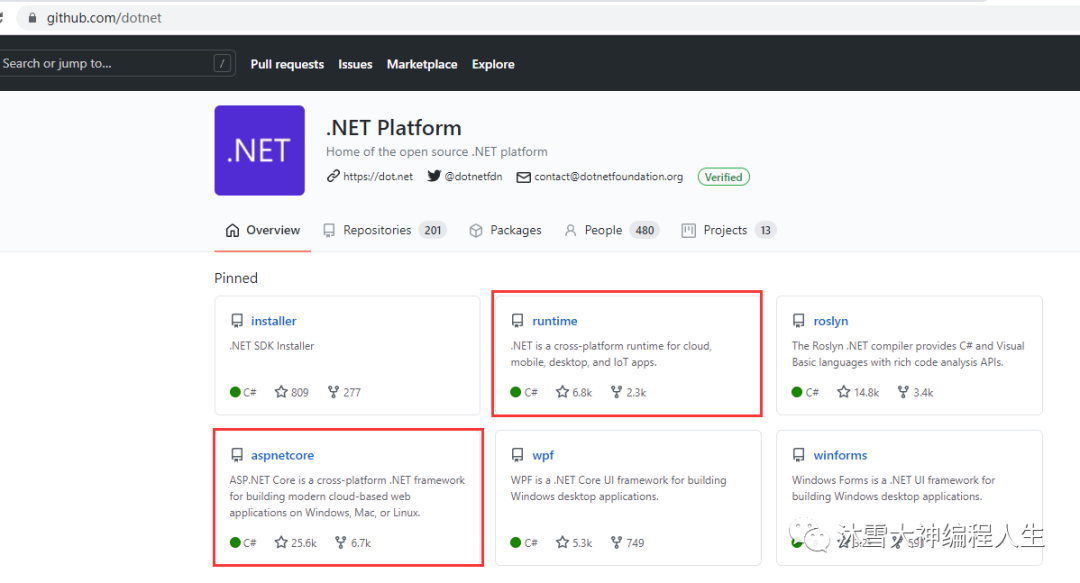Click aspnetcore's 25.6k star icon
Viewport: 1080px width, 583px height.
pos(280,542)
